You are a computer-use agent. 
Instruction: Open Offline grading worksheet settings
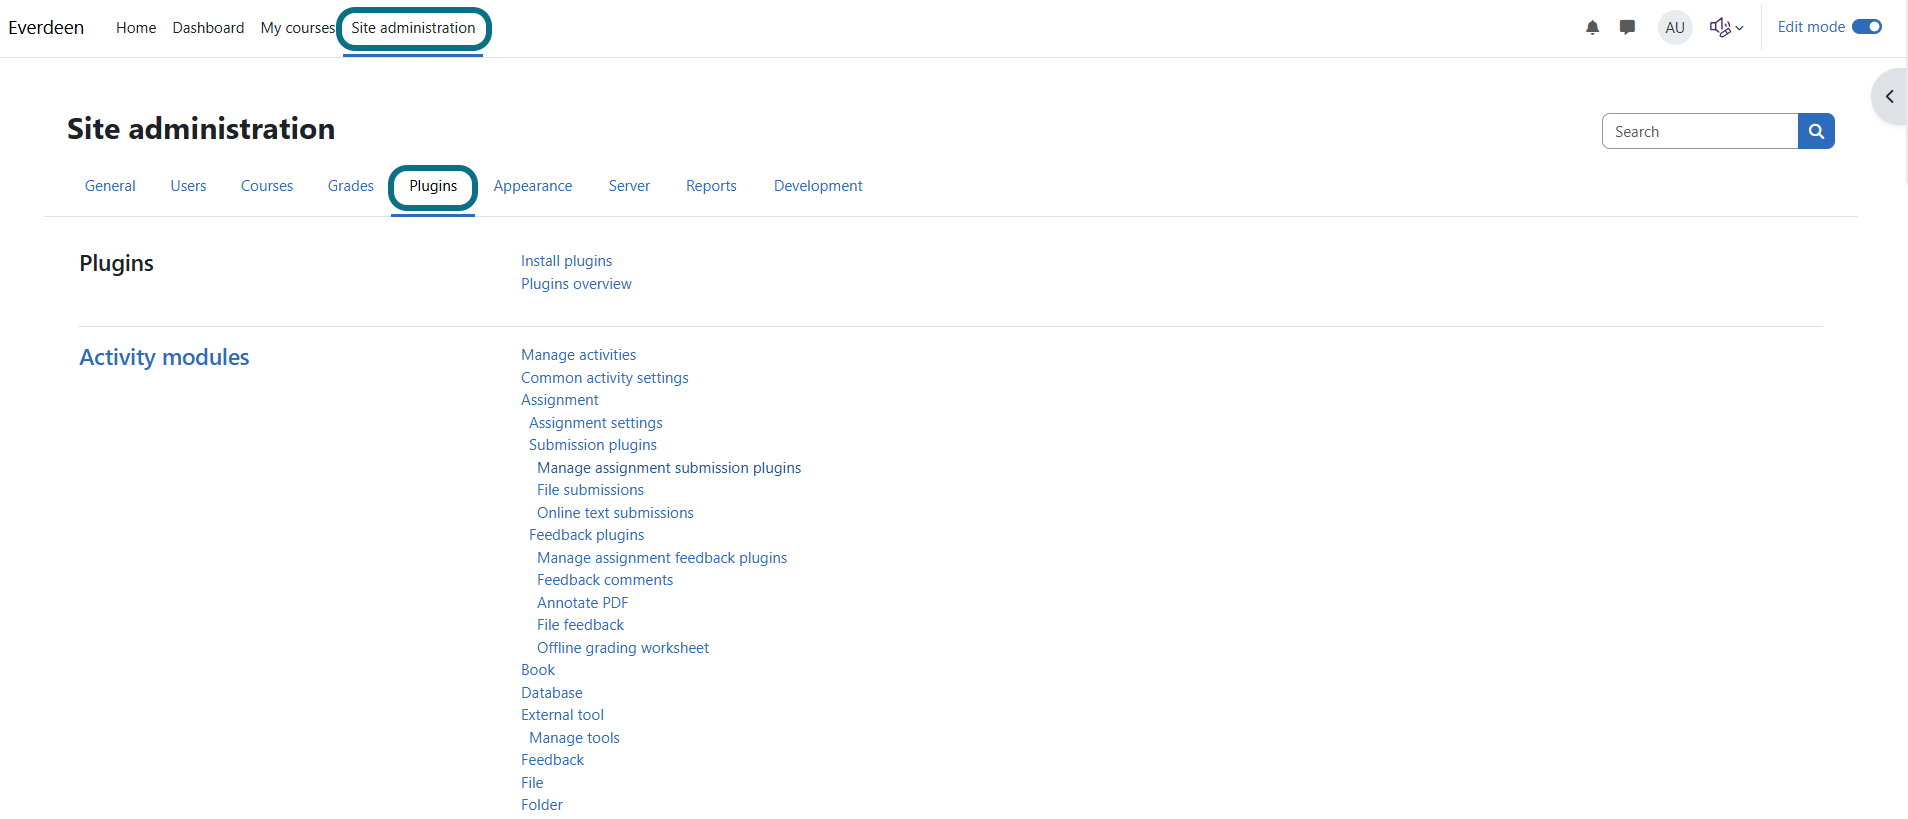623,648
